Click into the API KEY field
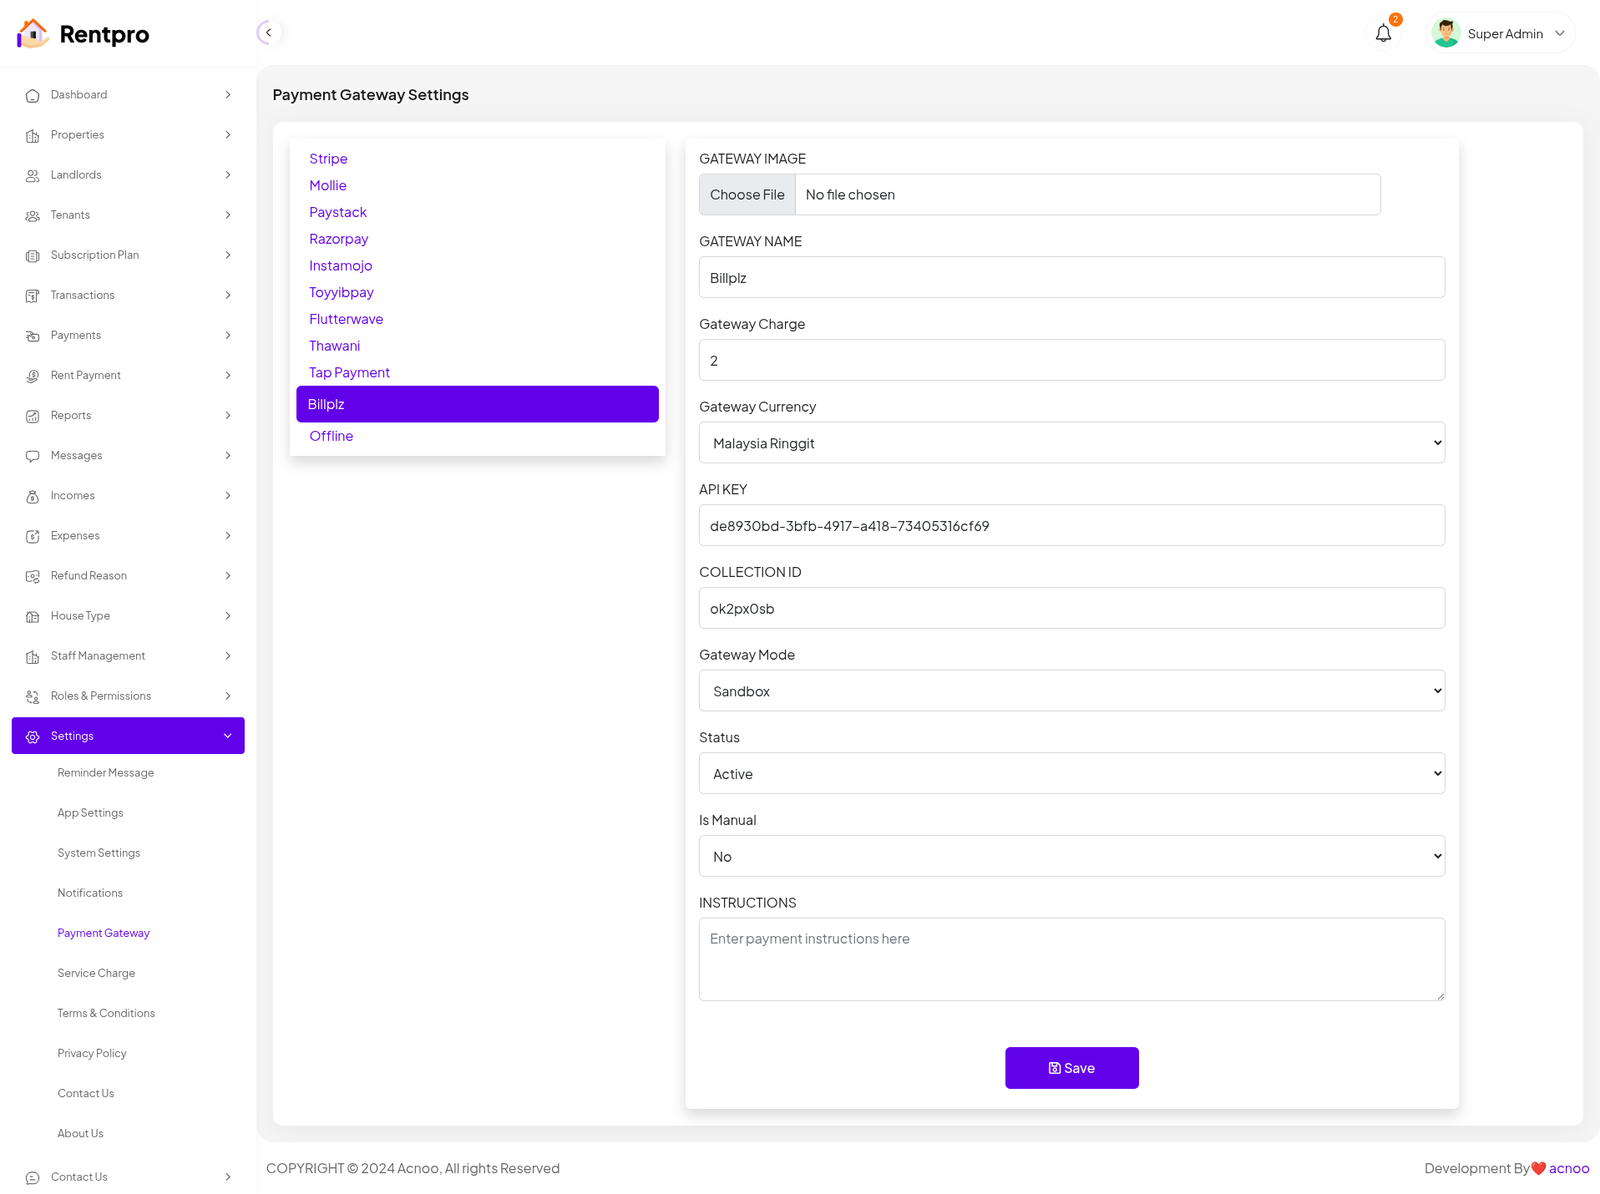The height and width of the screenshot is (1194, 1600). pos(1071,526)
